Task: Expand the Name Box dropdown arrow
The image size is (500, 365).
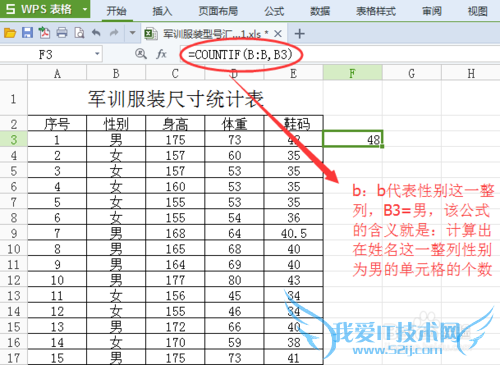Action: point(97,54)
